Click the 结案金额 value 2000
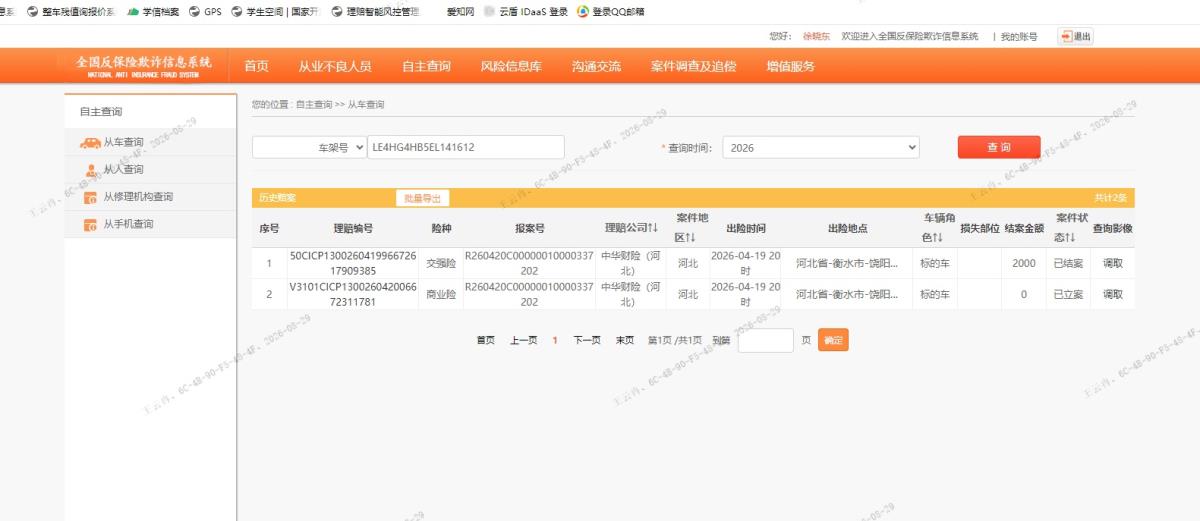 (1023, 263)
